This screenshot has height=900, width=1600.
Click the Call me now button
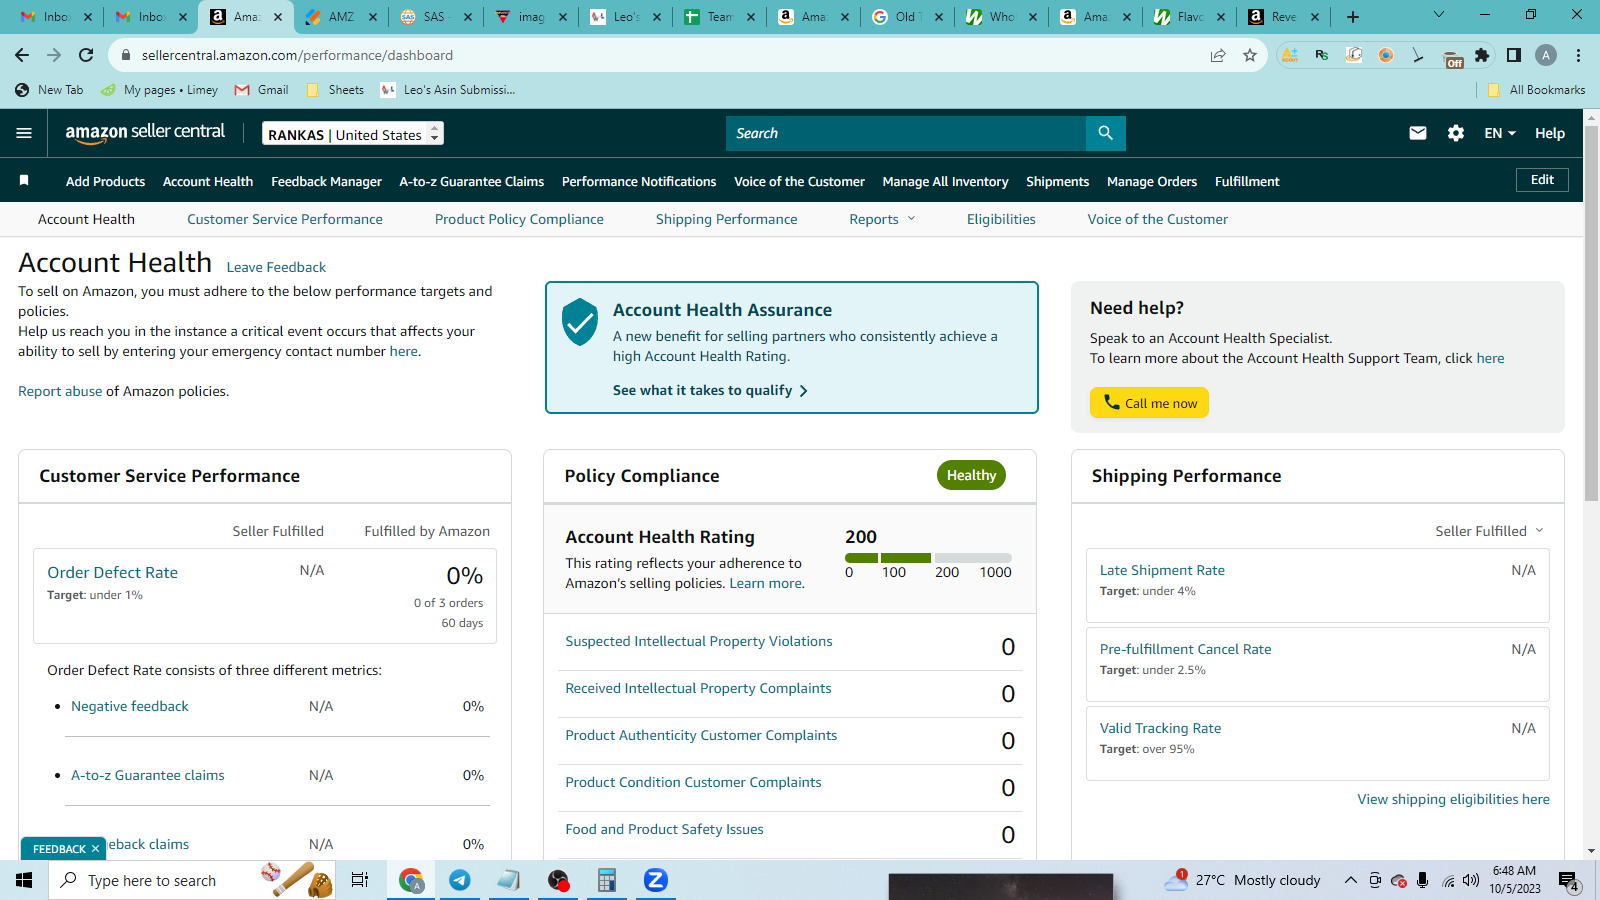pos(1149,402)
